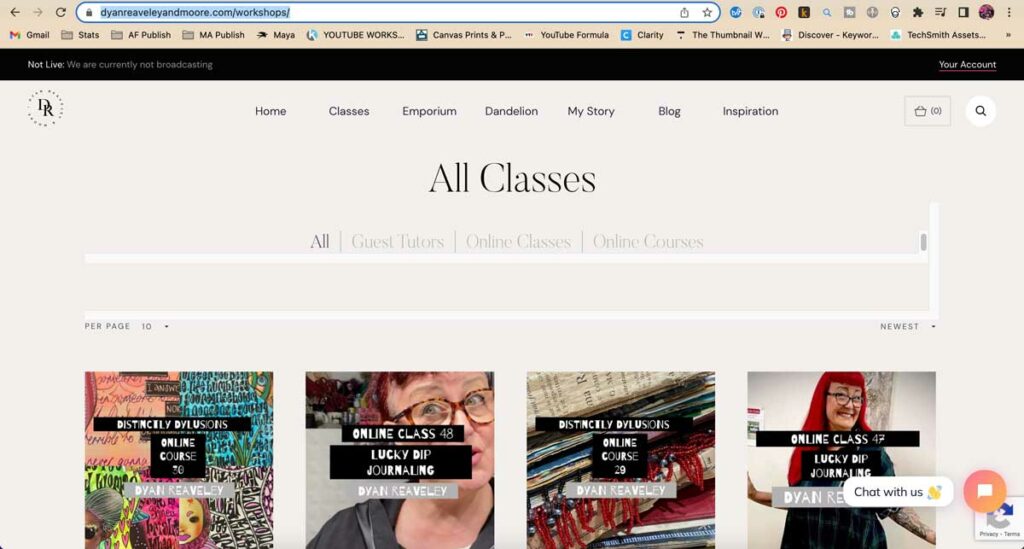Screen dimensions: 1024x549
Task: Open the Your Account link
Action: click(x=967, y=65)
